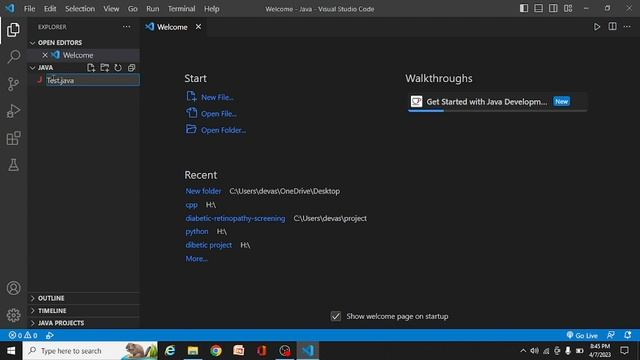Open Customize Layout icon in title bar
Image resolution: width=640 pixels, height=360 pixels.
click(x=568, y=9)
